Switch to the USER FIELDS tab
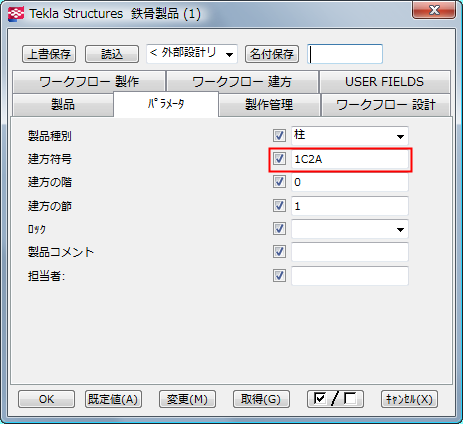The image size is (463, 424). click(x=385, y=82)
